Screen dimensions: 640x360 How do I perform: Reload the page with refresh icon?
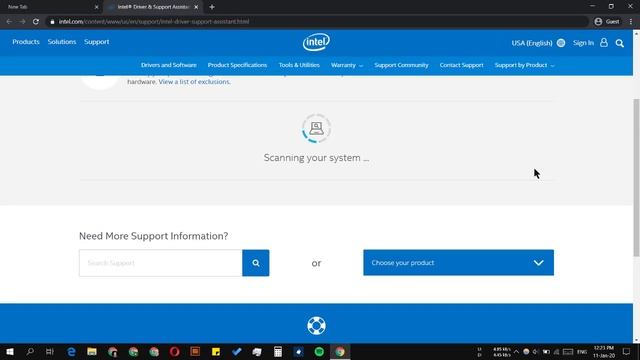tap(36, 22)
